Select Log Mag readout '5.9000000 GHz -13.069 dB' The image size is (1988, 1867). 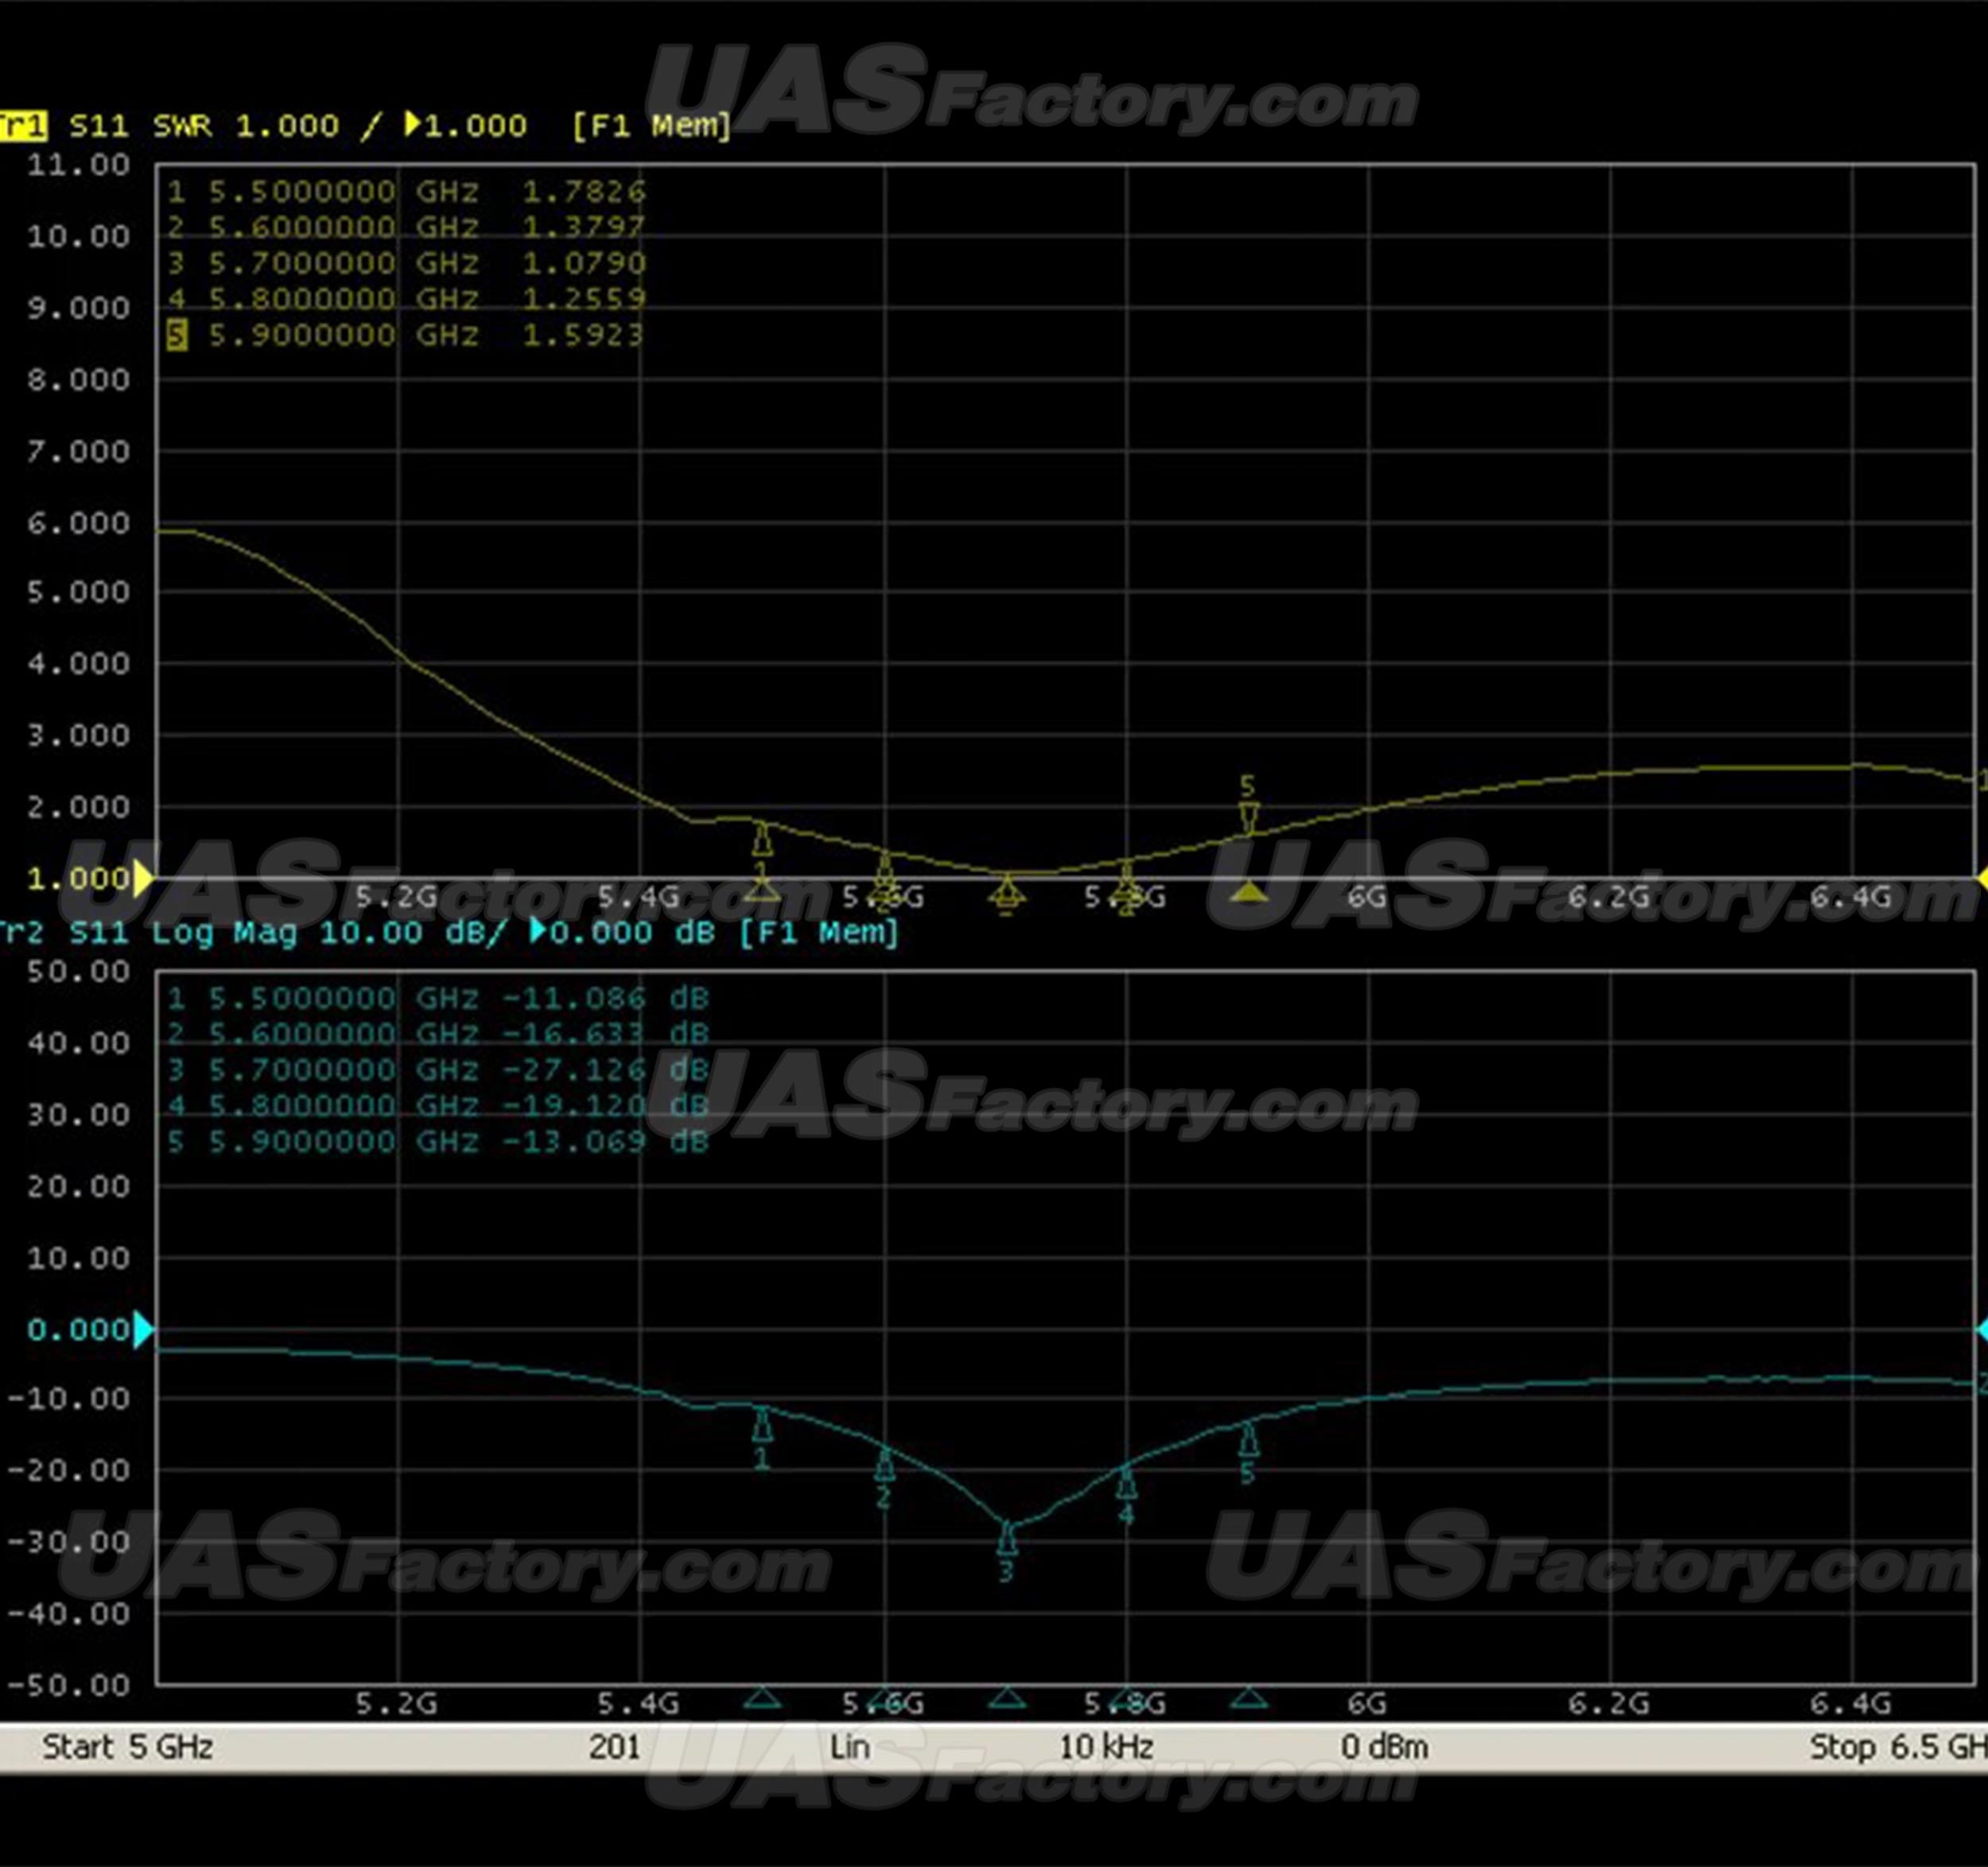438,1142
